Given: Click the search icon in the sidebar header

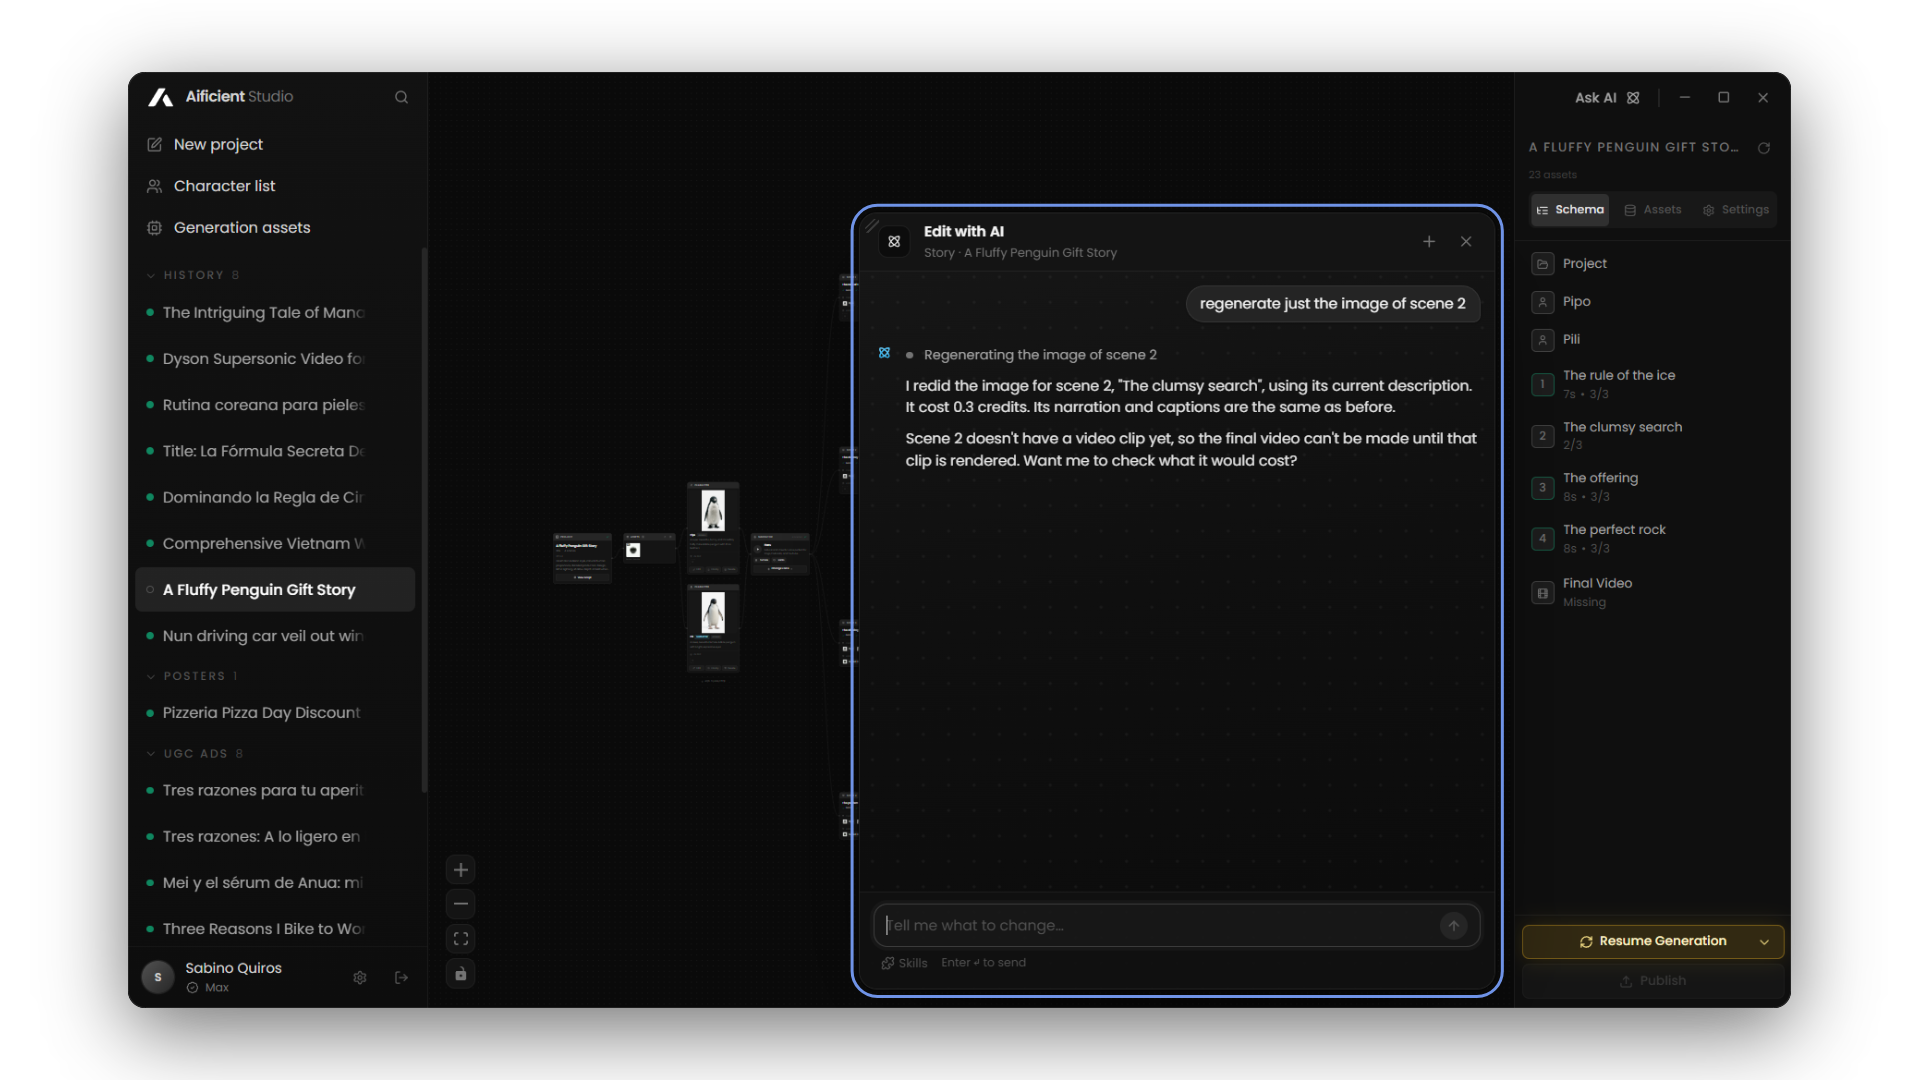Looking at the screenshot, I should click(x=401, y=97).
